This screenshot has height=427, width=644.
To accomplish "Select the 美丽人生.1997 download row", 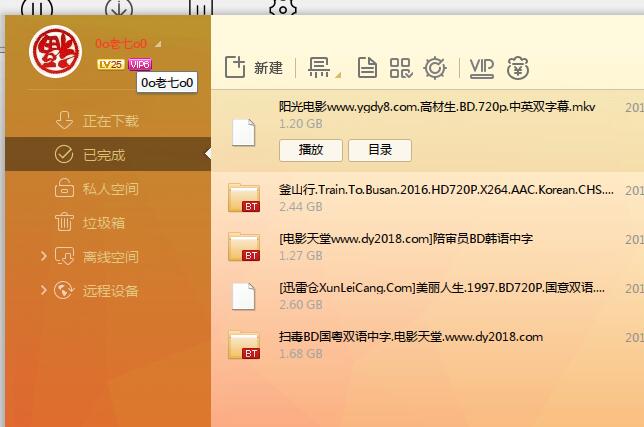I will pyautogui.click(x=427, y=296).
